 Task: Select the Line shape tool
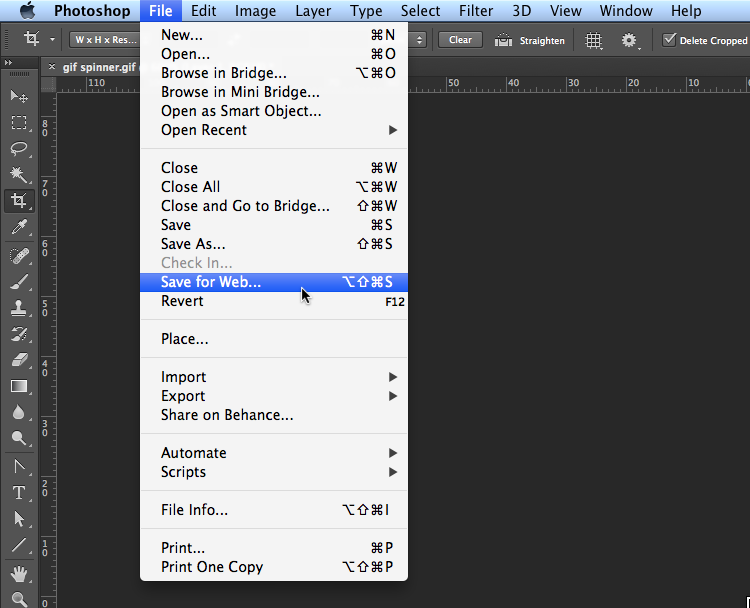pos(19,545)
